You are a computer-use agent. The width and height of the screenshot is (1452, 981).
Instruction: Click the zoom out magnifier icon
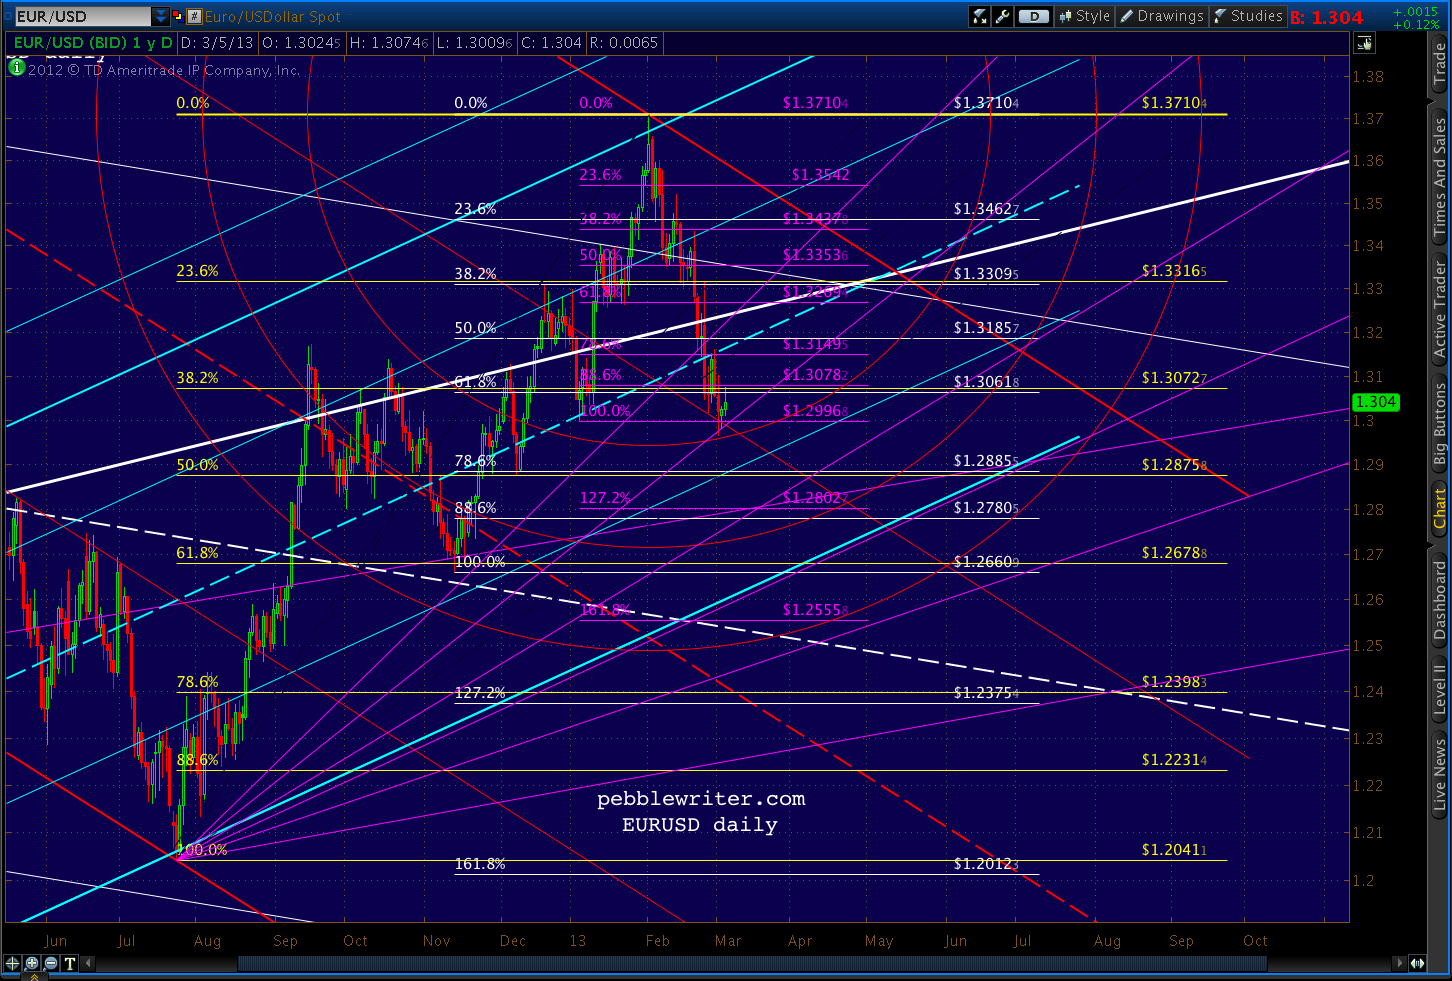pyautogui.click(x=51, y=964)
